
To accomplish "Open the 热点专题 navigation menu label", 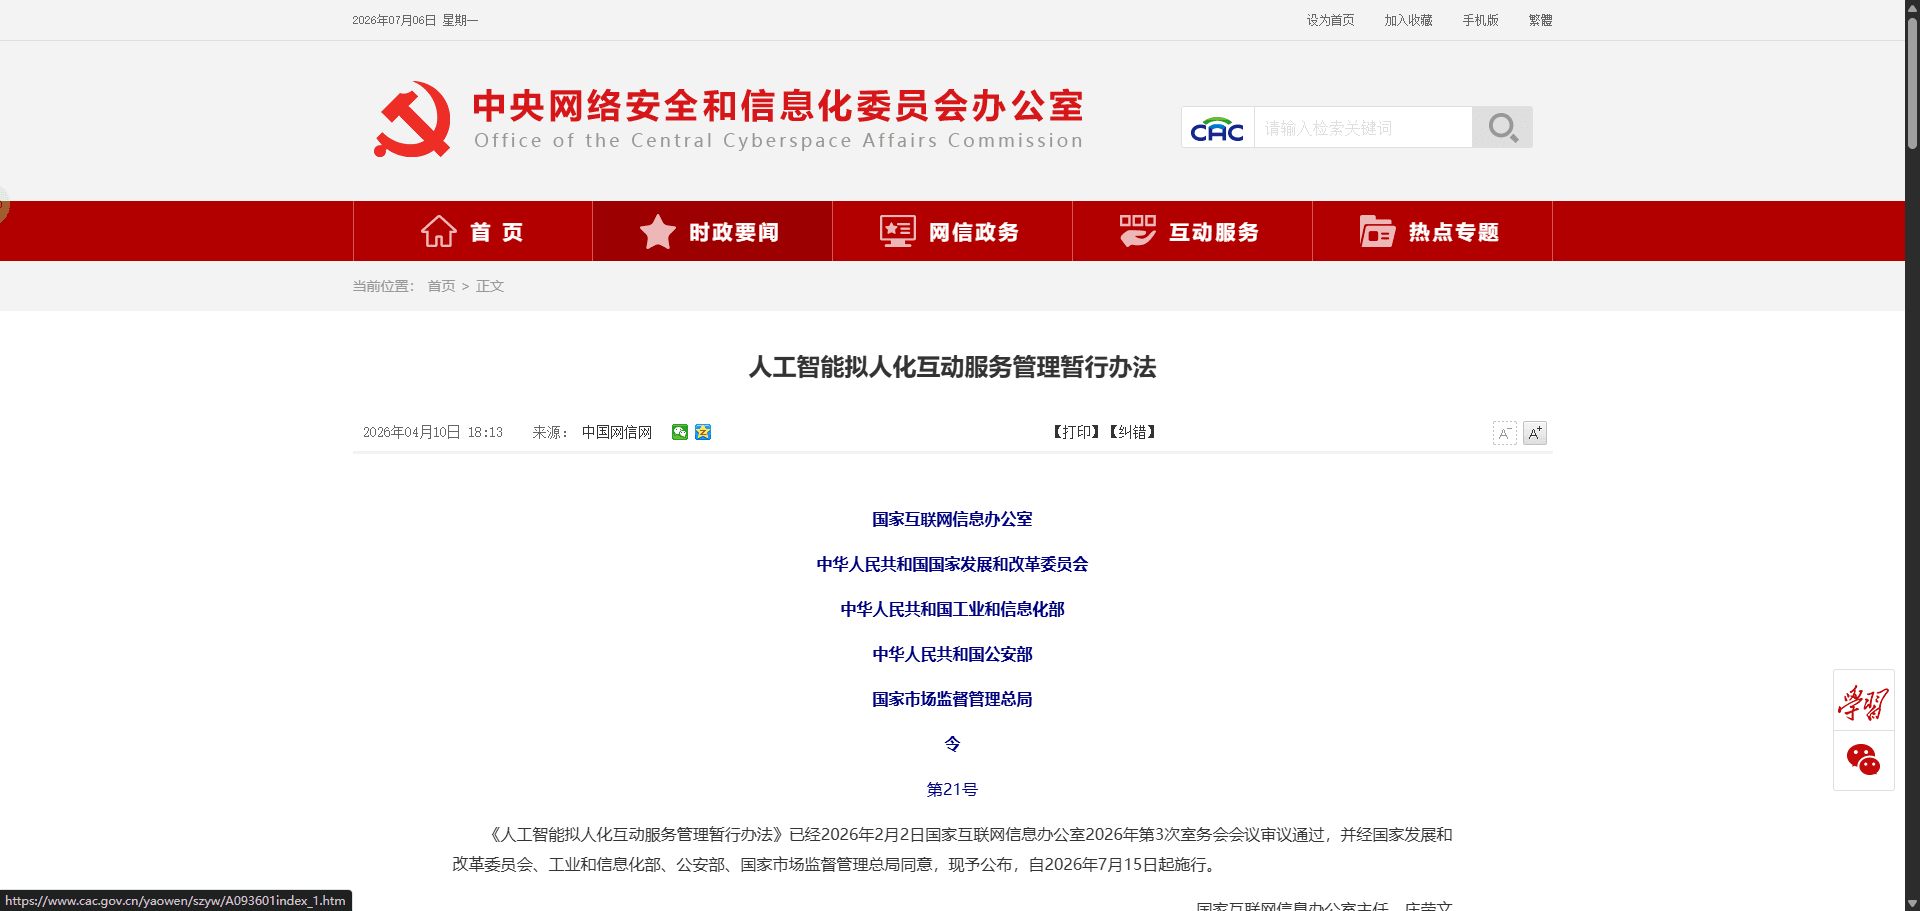I will point(1454,232).
